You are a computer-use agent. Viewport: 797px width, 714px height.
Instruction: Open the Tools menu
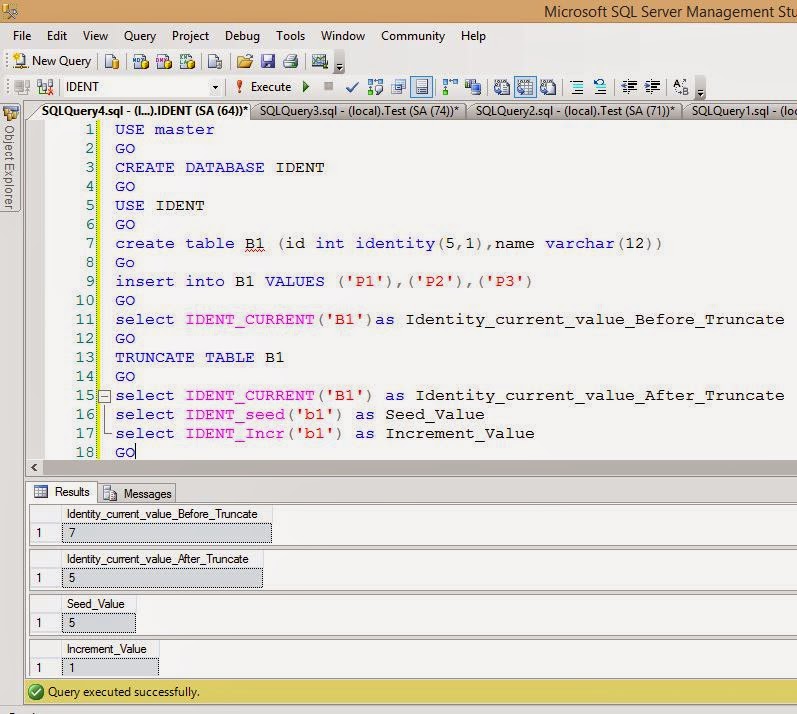(290, 36)
